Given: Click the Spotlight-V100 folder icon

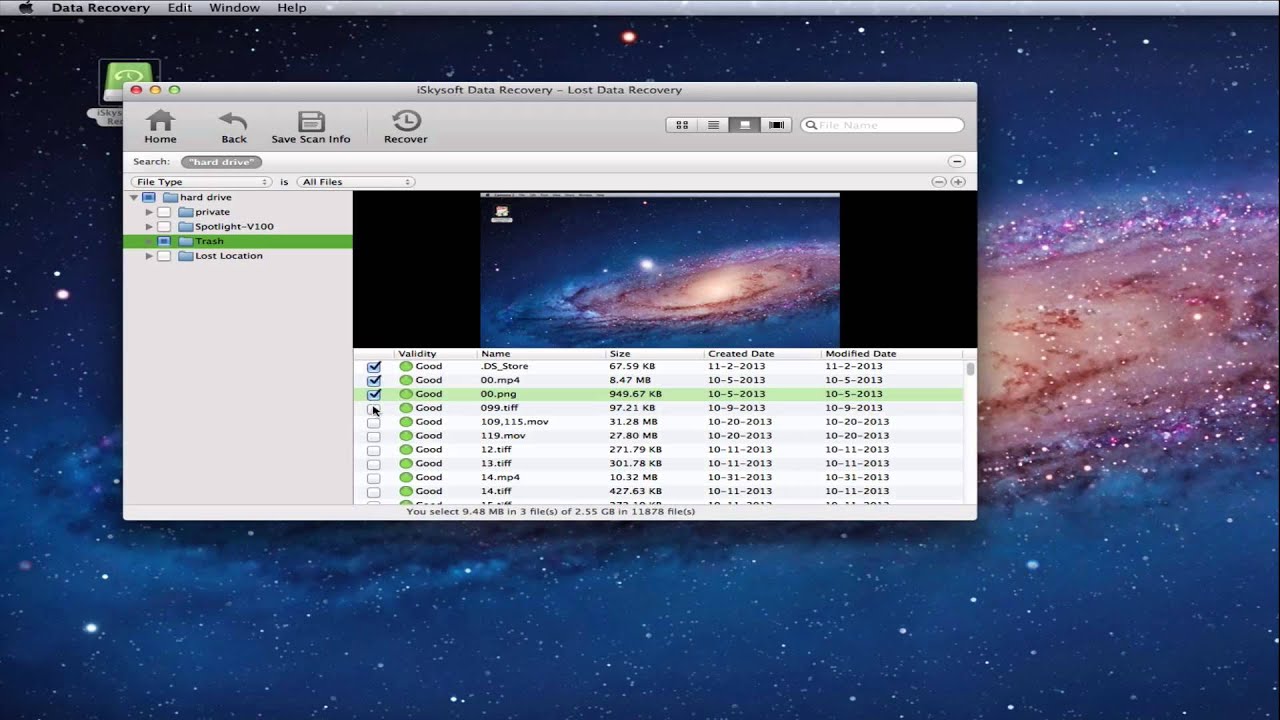Looking at the screenshot, I should [186, 227].
